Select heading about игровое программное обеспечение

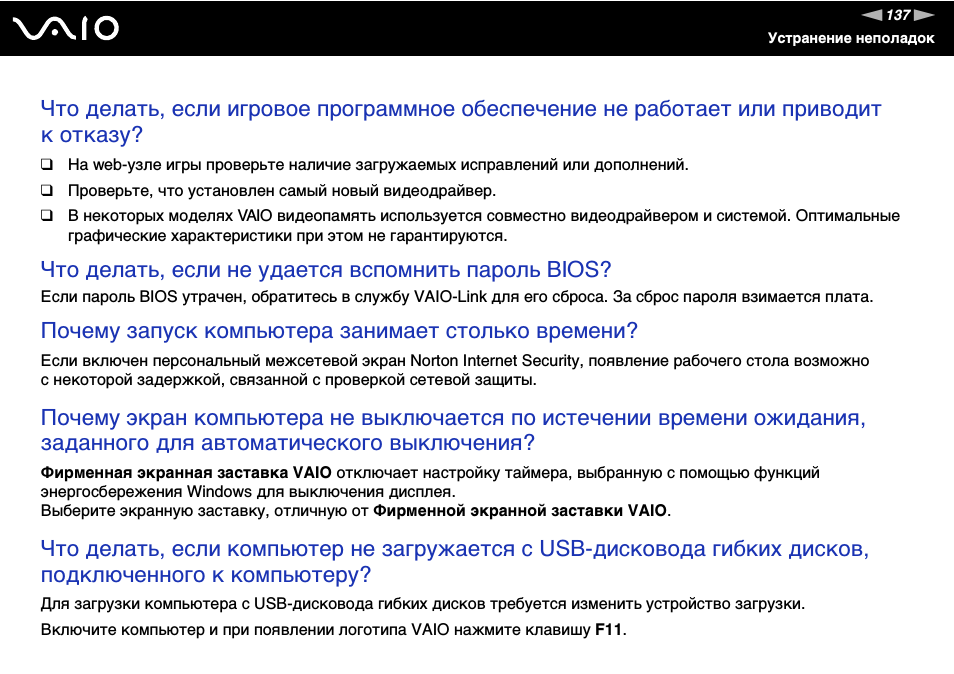click(x=460, y=121)
